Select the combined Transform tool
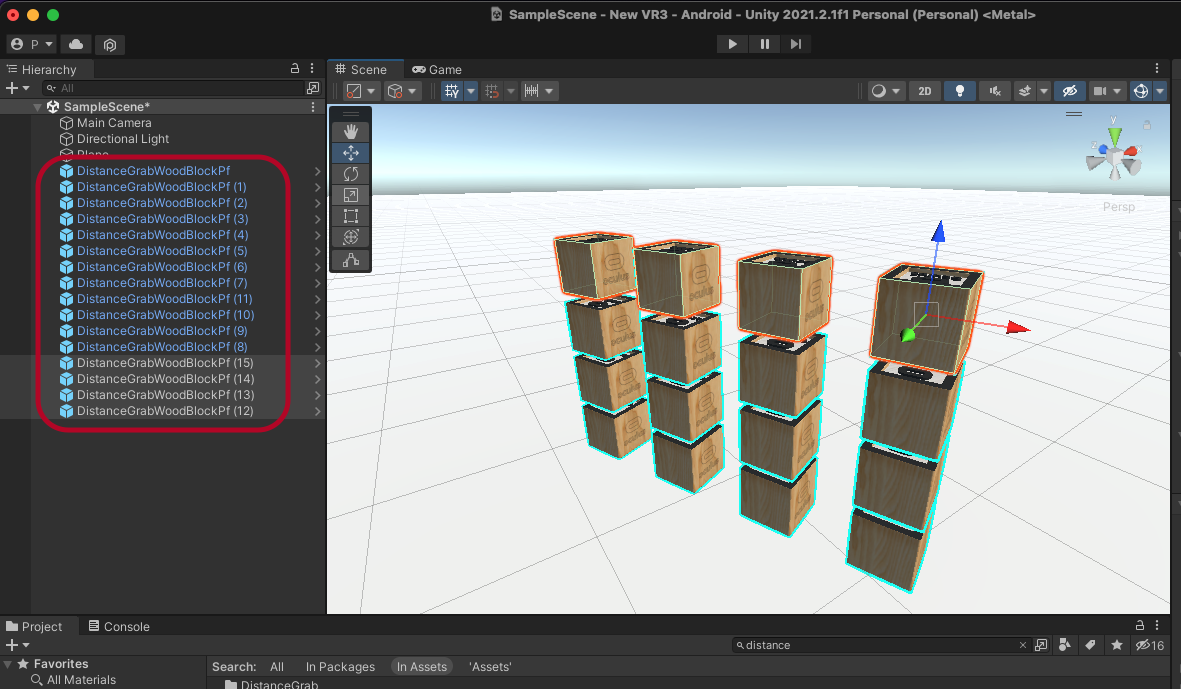Viewport: 1181px width, 689px height. (350, 237)
